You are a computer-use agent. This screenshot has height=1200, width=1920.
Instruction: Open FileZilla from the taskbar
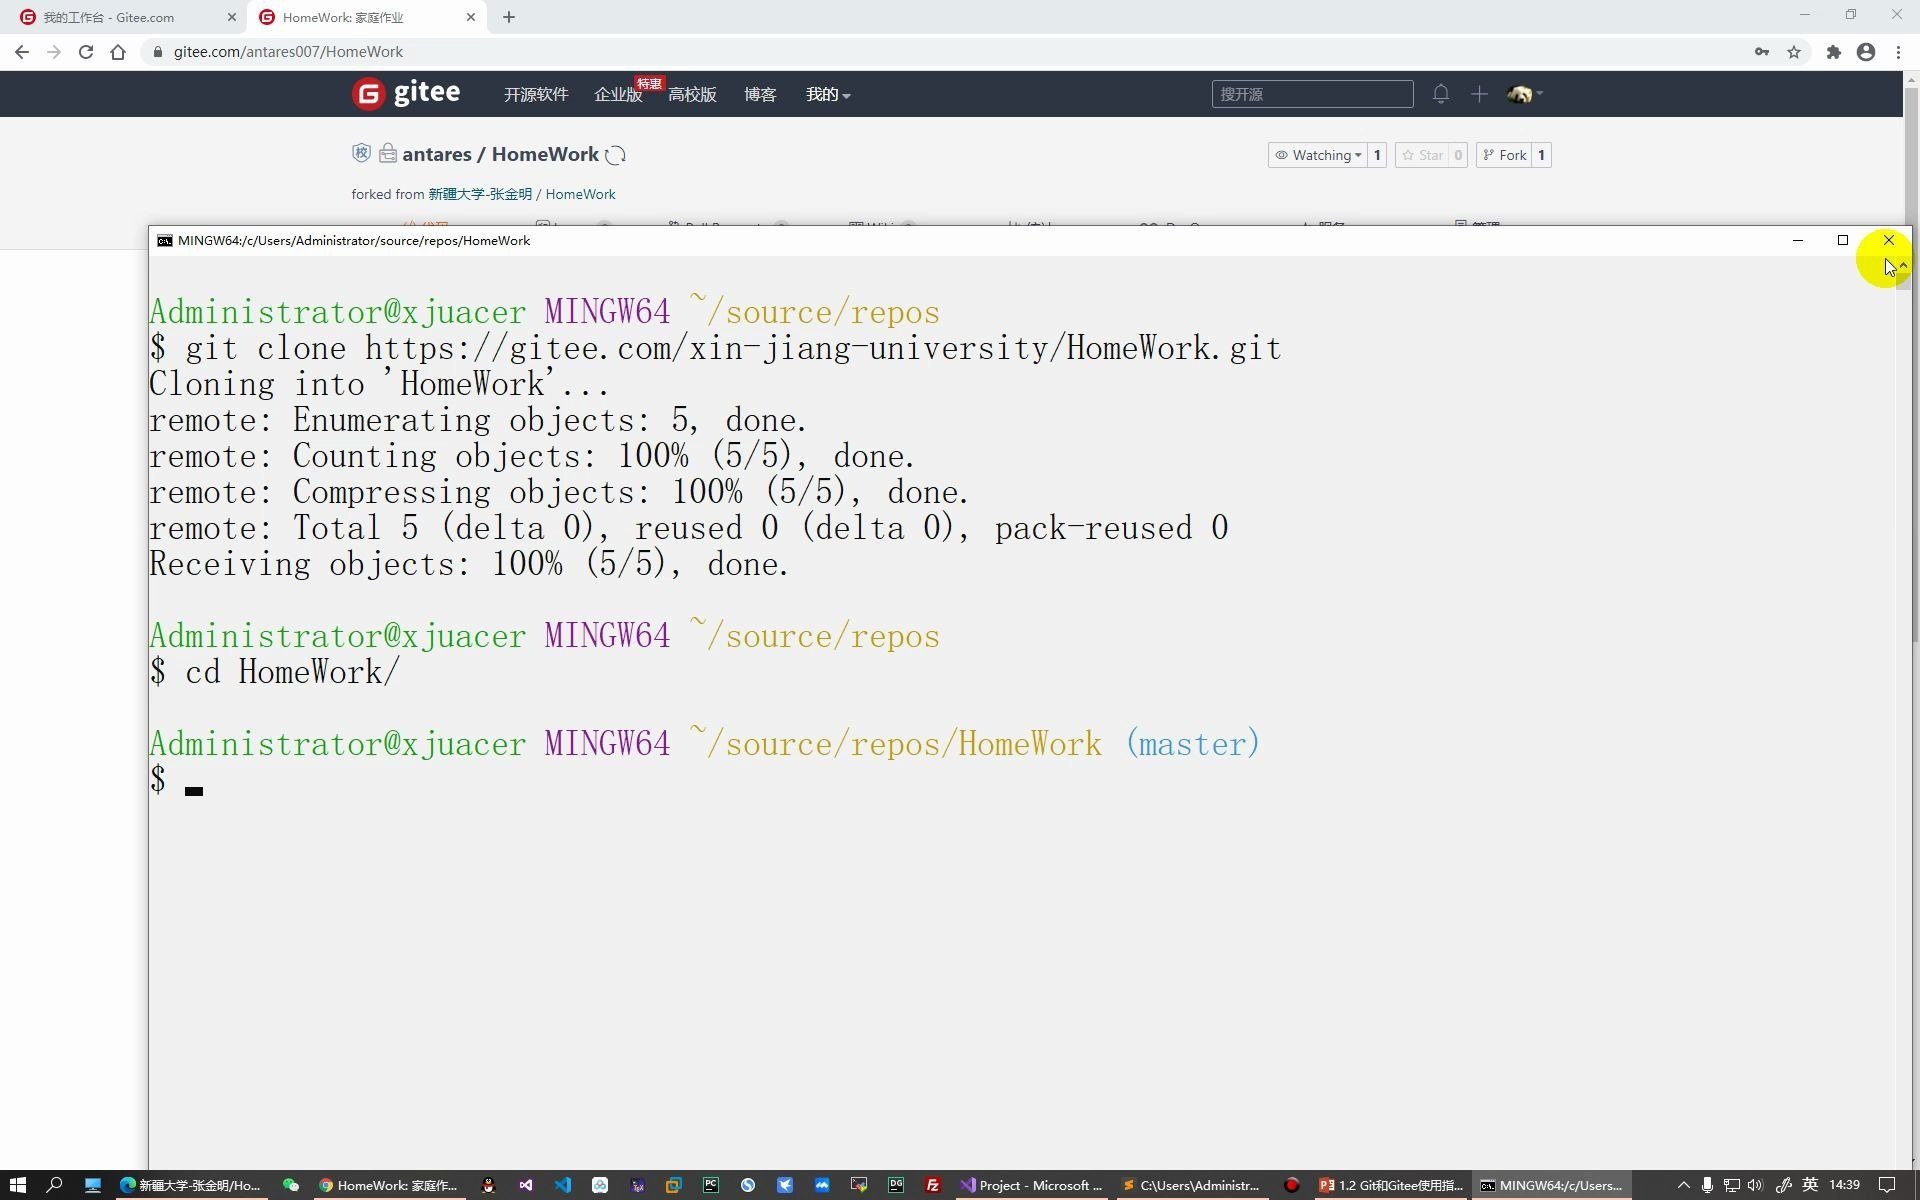coord(932,1185)
